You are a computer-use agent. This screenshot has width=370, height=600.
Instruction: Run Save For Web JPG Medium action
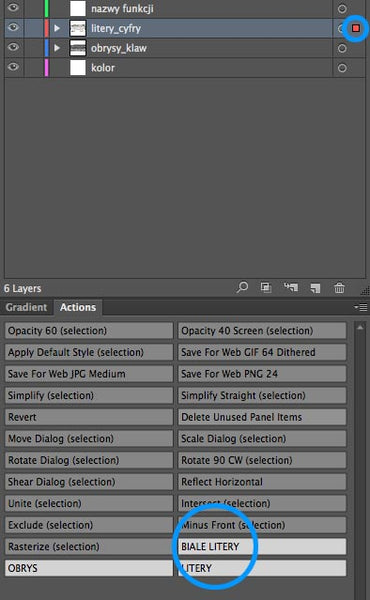(x=89, y=374)
